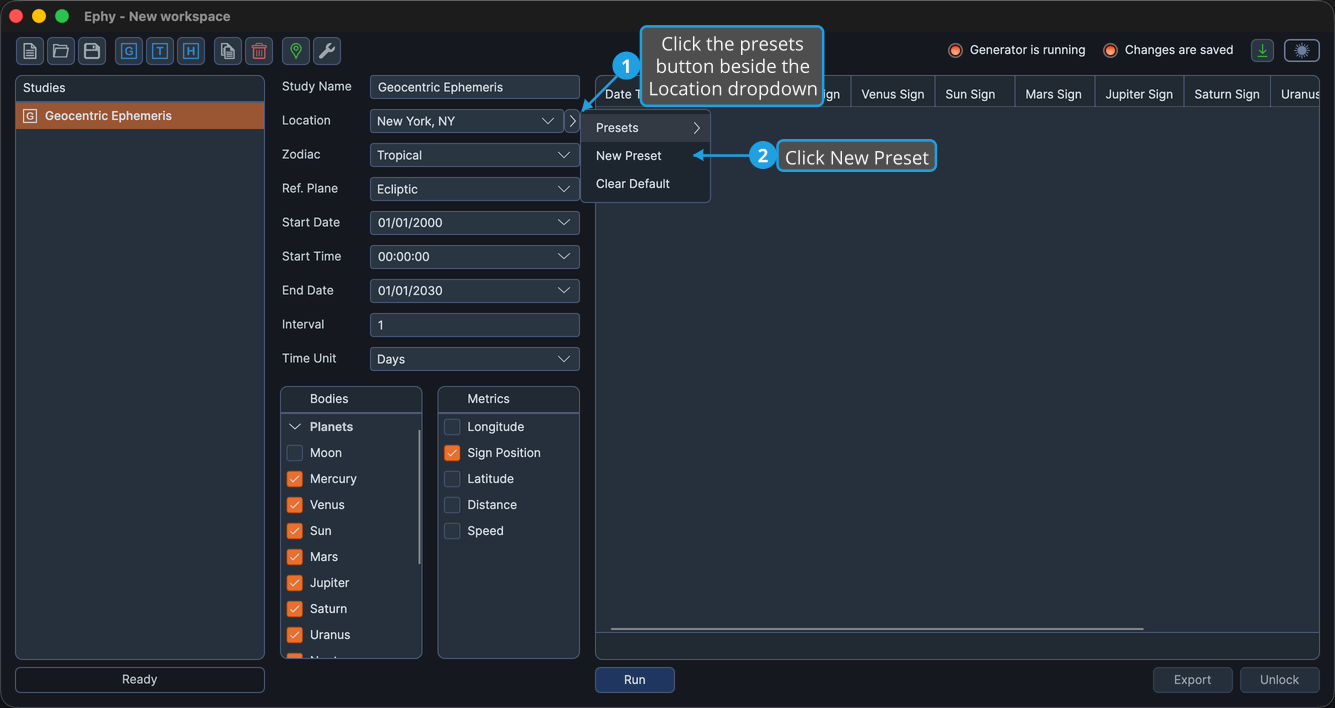Uncheck the Mars body
This screenshot has width=1335, height=708.
point(295,557)
